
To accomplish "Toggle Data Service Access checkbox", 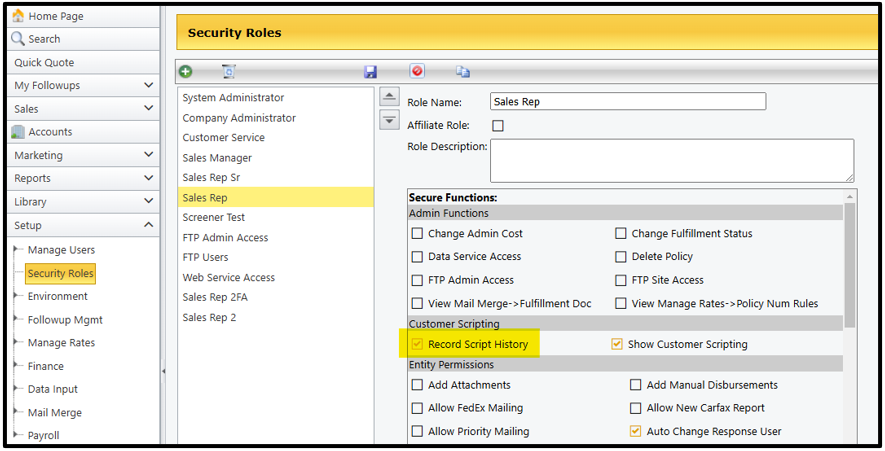I will [417, 257].
